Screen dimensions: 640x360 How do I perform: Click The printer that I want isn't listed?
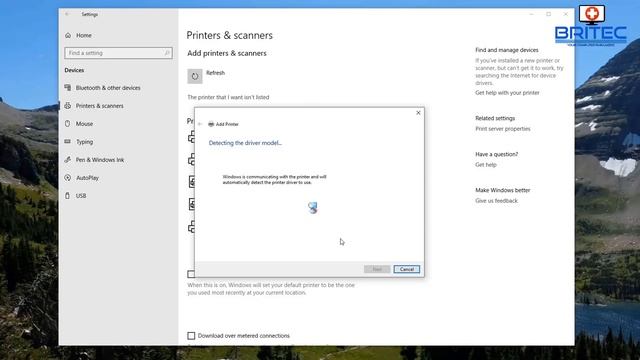tap(228, 97)
